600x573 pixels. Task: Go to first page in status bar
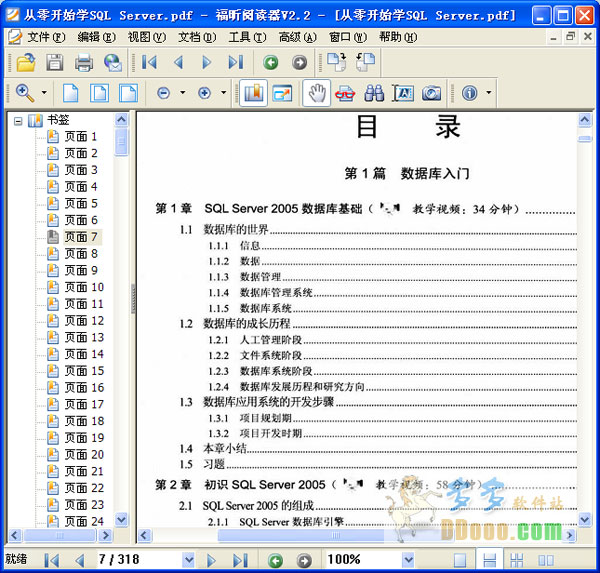click(x=52, y=561)
